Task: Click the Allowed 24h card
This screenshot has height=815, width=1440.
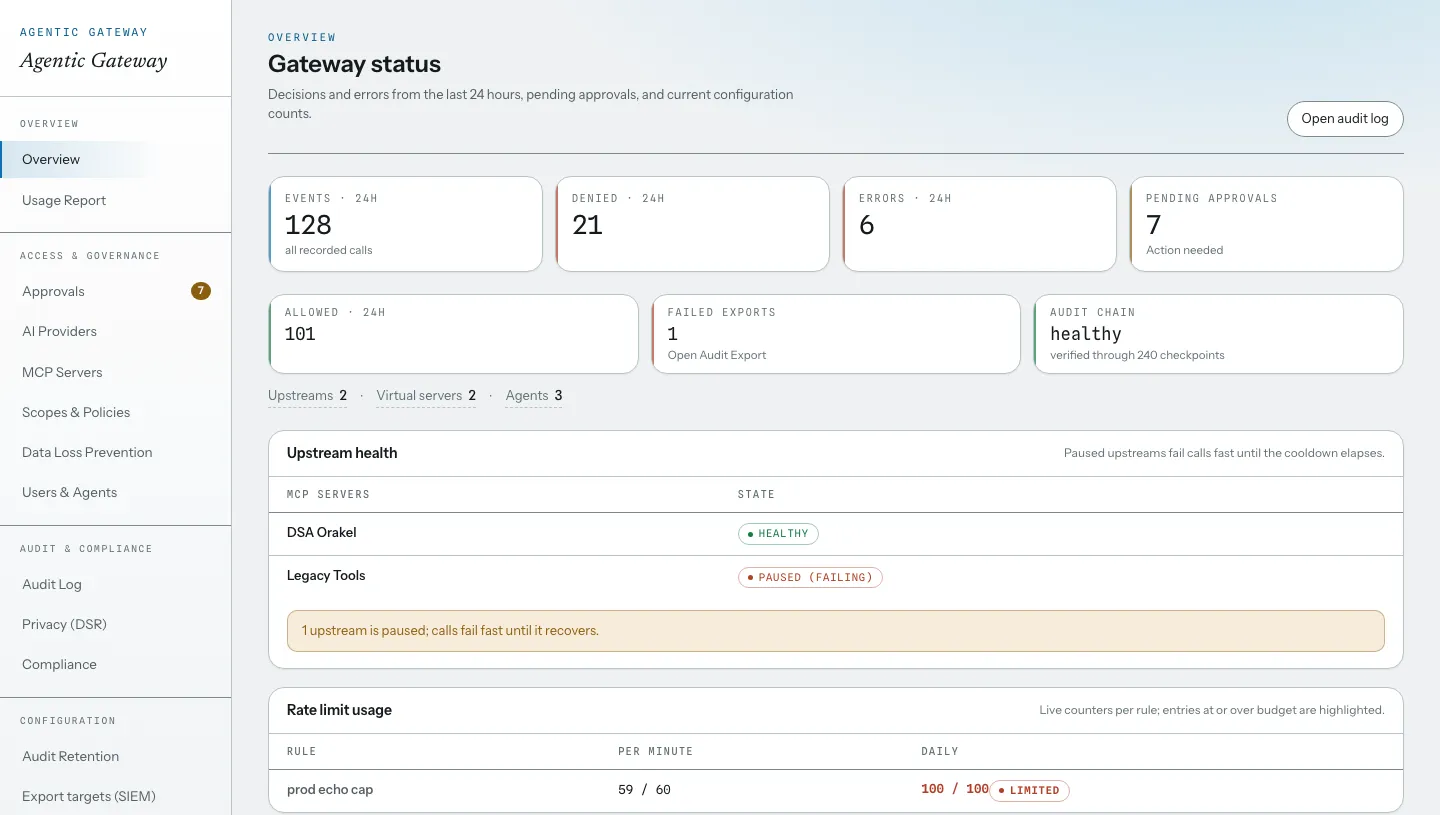Action: coord(453,334)
